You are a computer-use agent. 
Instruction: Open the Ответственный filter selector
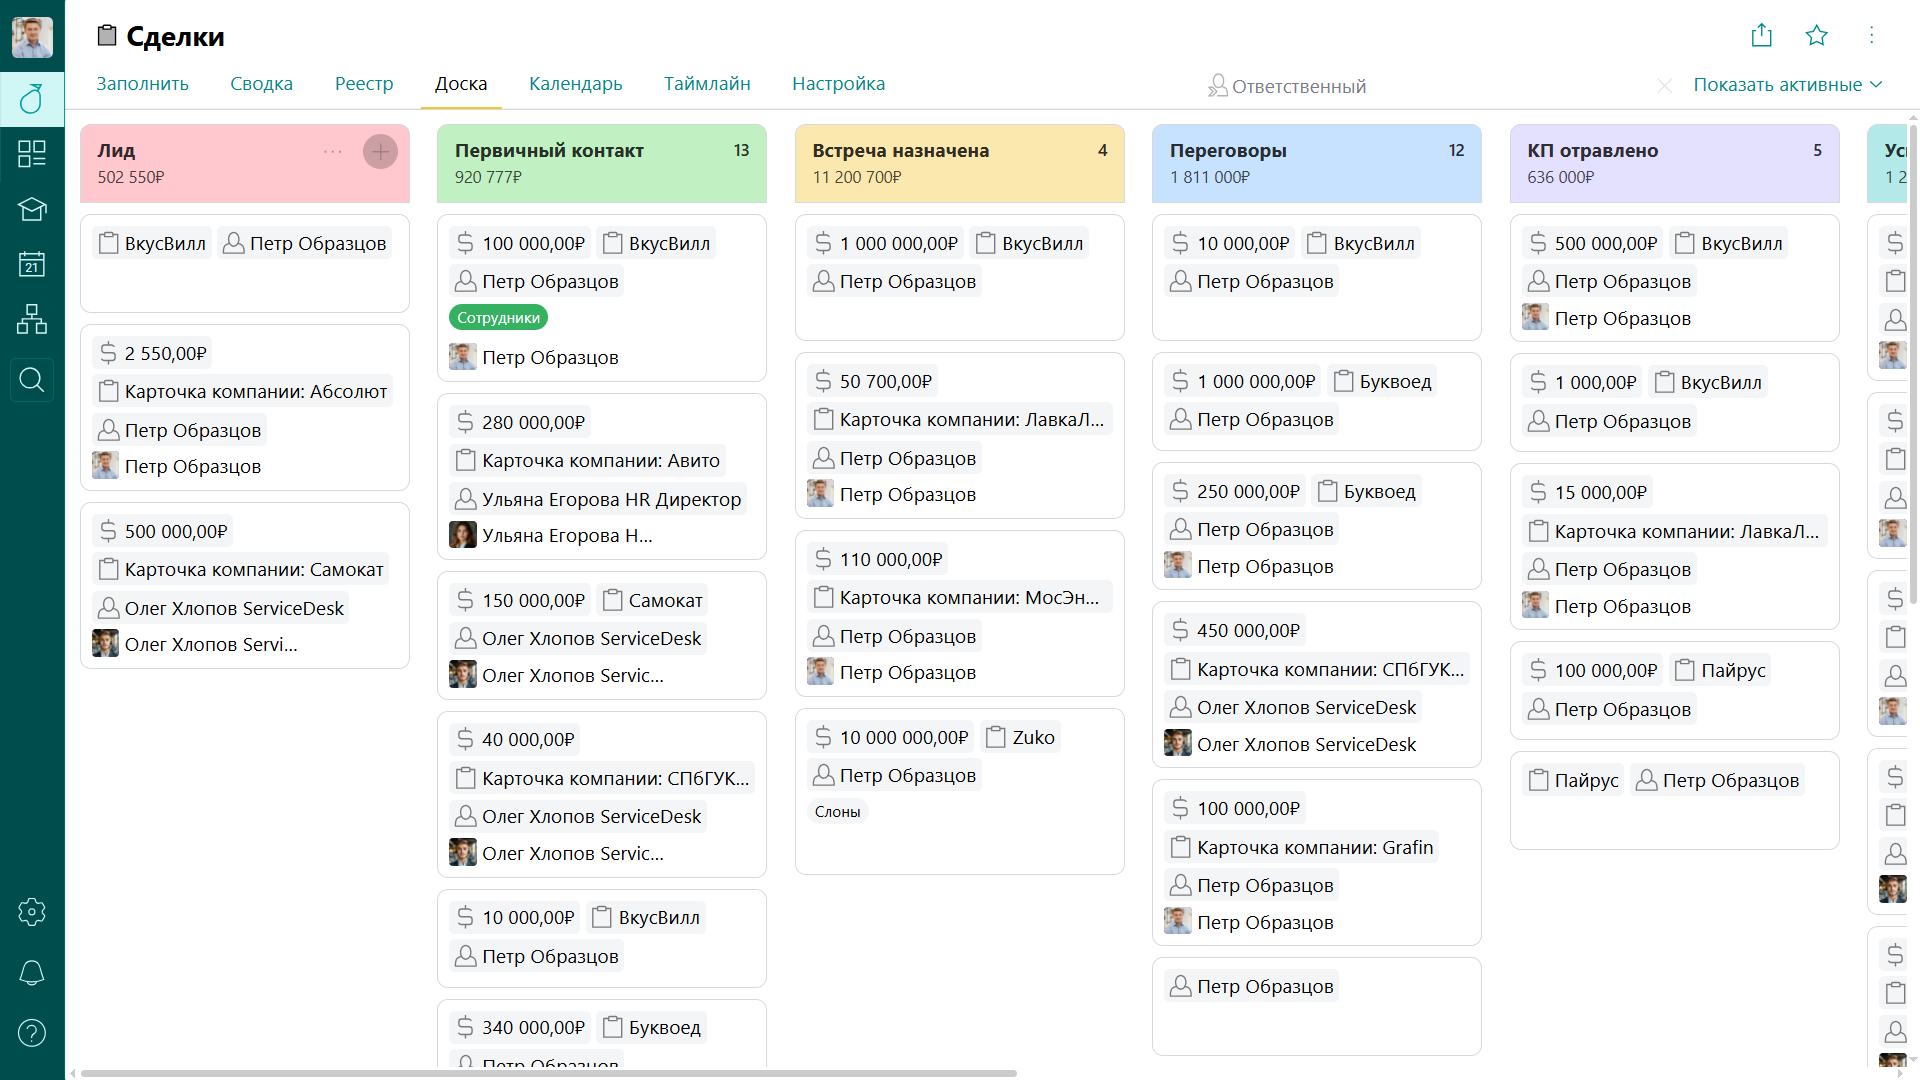click(x=1287, y=86)
